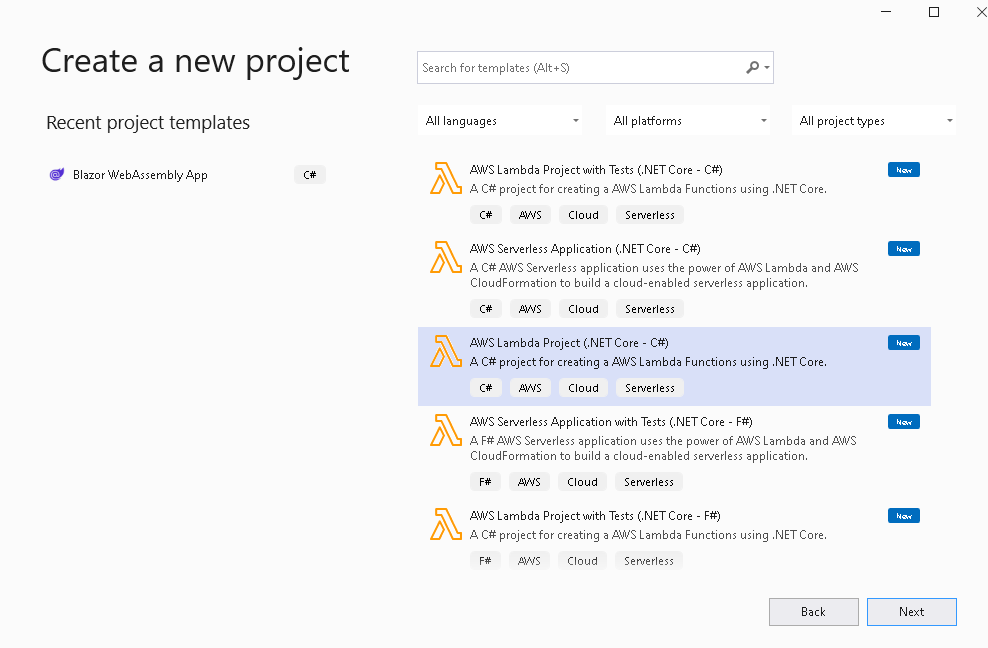Select AWS Lambda Project with Tests (.NET Core - C#)
The width and height of the screenshot is (988, 648).
pyautogui.click(x=674, y=194)
